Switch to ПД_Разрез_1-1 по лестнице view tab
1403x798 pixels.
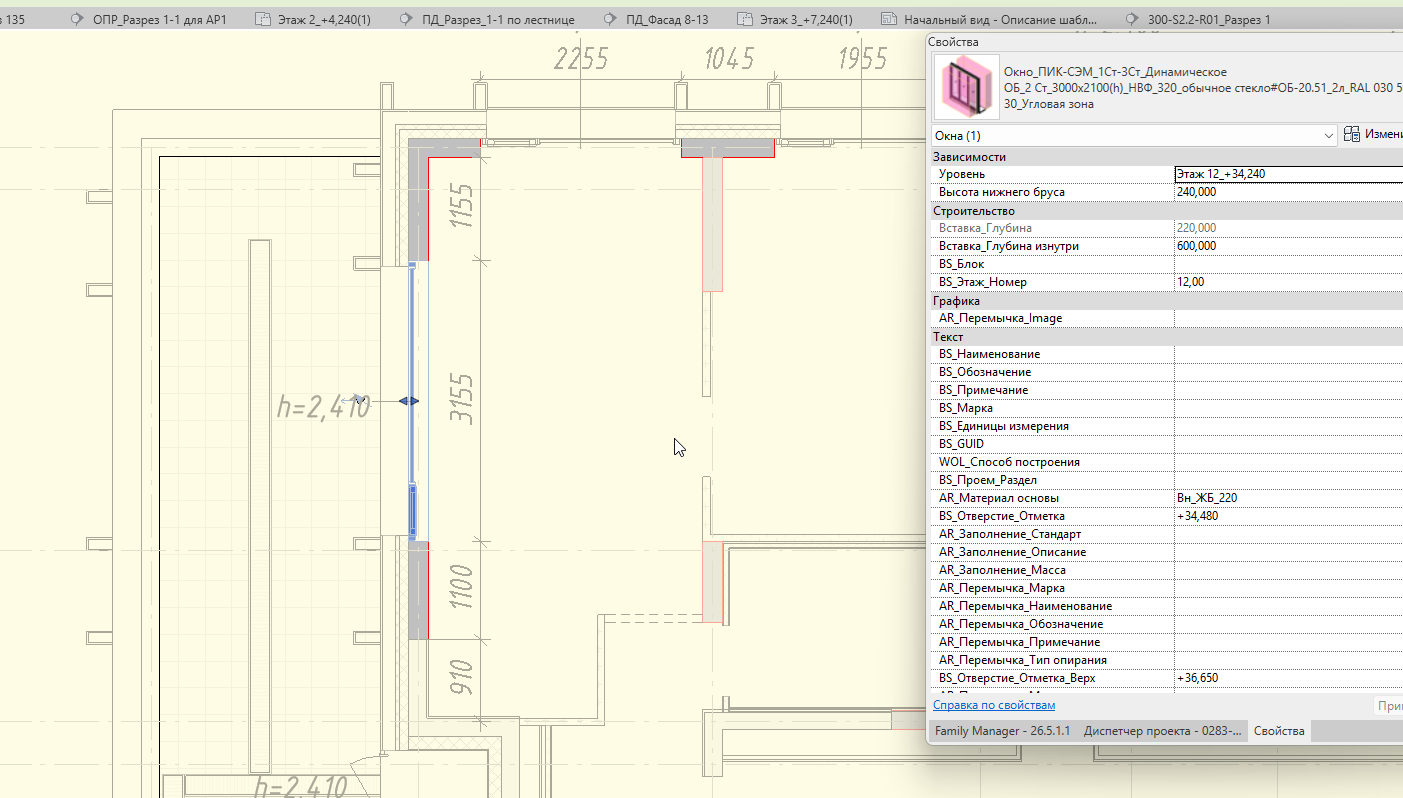coord(495,19)
